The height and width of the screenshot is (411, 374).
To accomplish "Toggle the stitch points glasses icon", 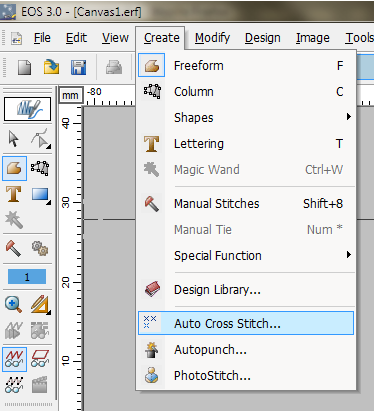I will (x=14, y=385).
